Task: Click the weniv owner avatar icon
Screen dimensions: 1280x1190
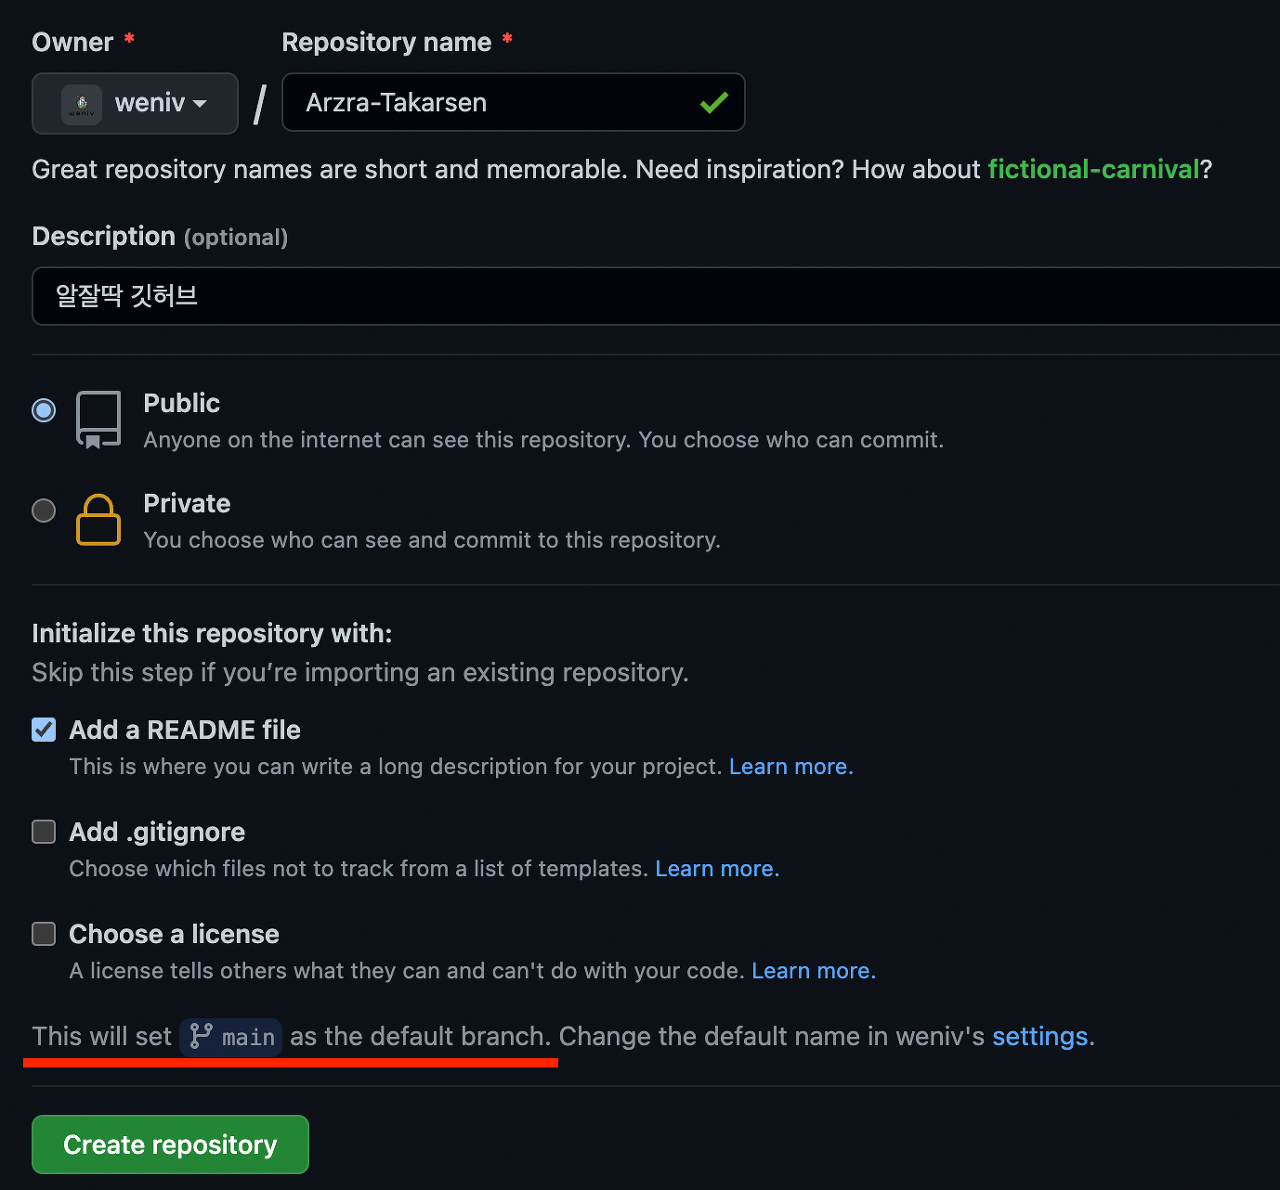Action: 82,104
